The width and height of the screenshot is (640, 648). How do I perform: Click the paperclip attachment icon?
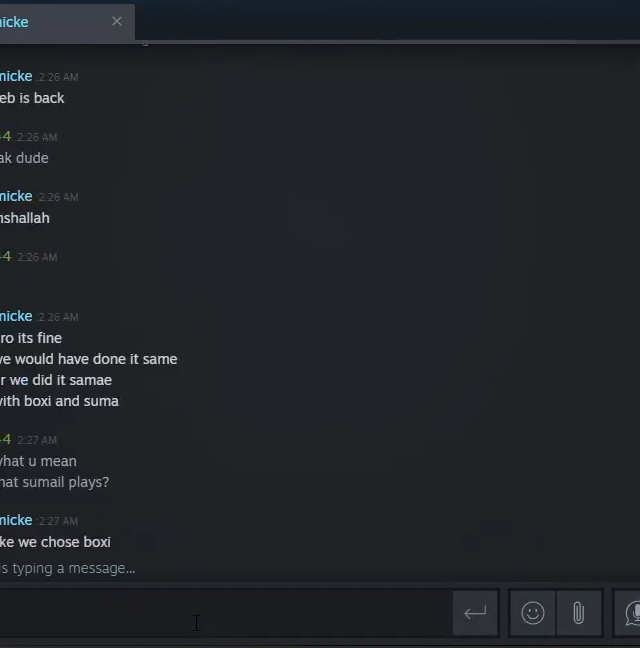[x=578, y=613]
